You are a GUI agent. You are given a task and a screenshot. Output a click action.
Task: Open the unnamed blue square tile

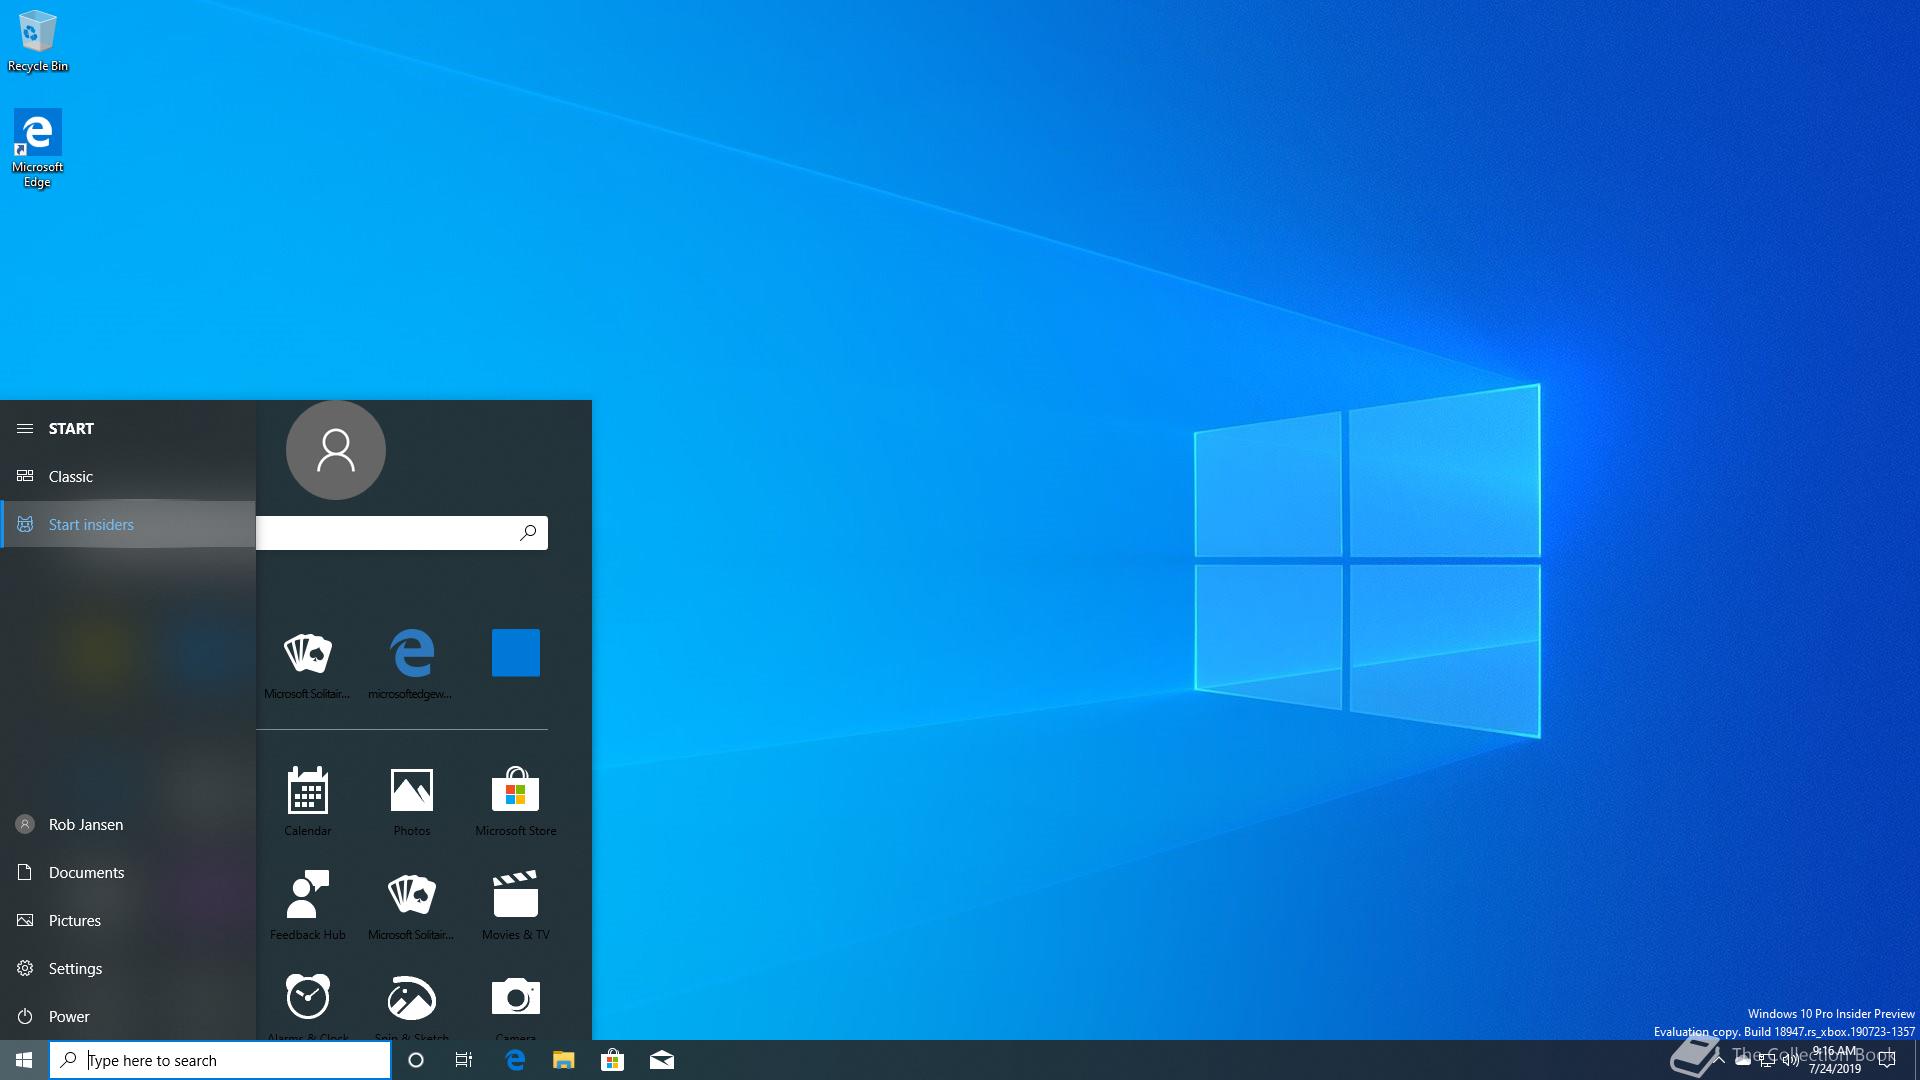pyautogui.click(x=516, y=653)
